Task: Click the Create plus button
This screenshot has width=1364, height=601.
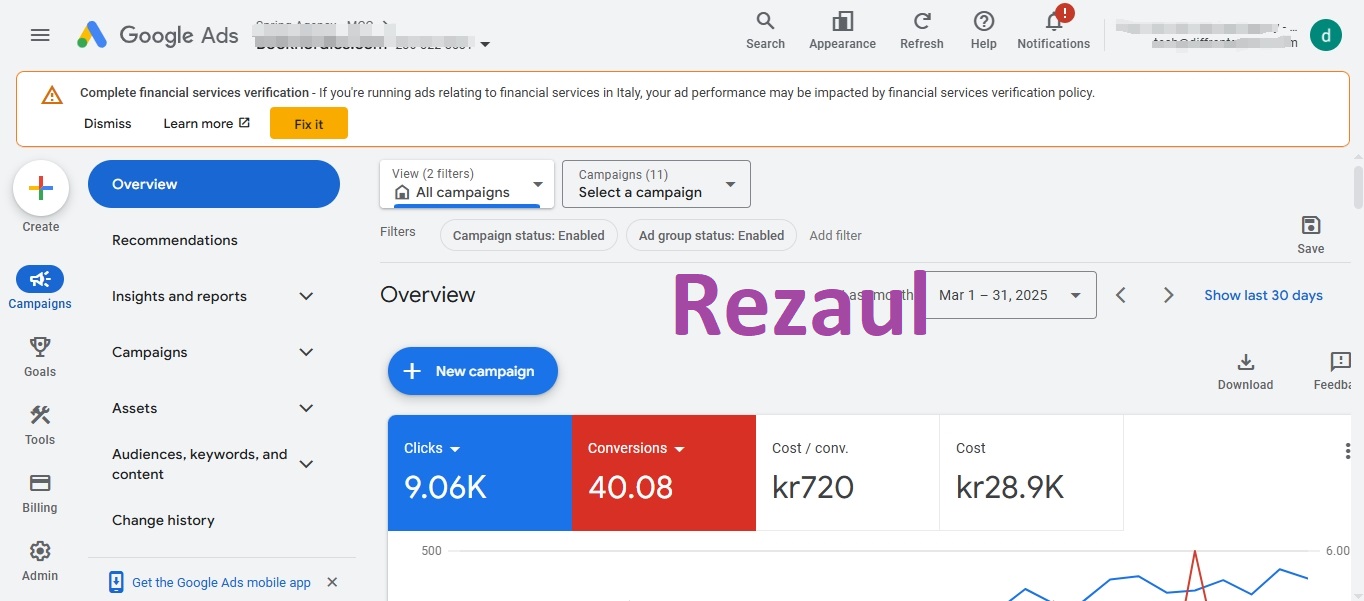Action: point(41,188)
